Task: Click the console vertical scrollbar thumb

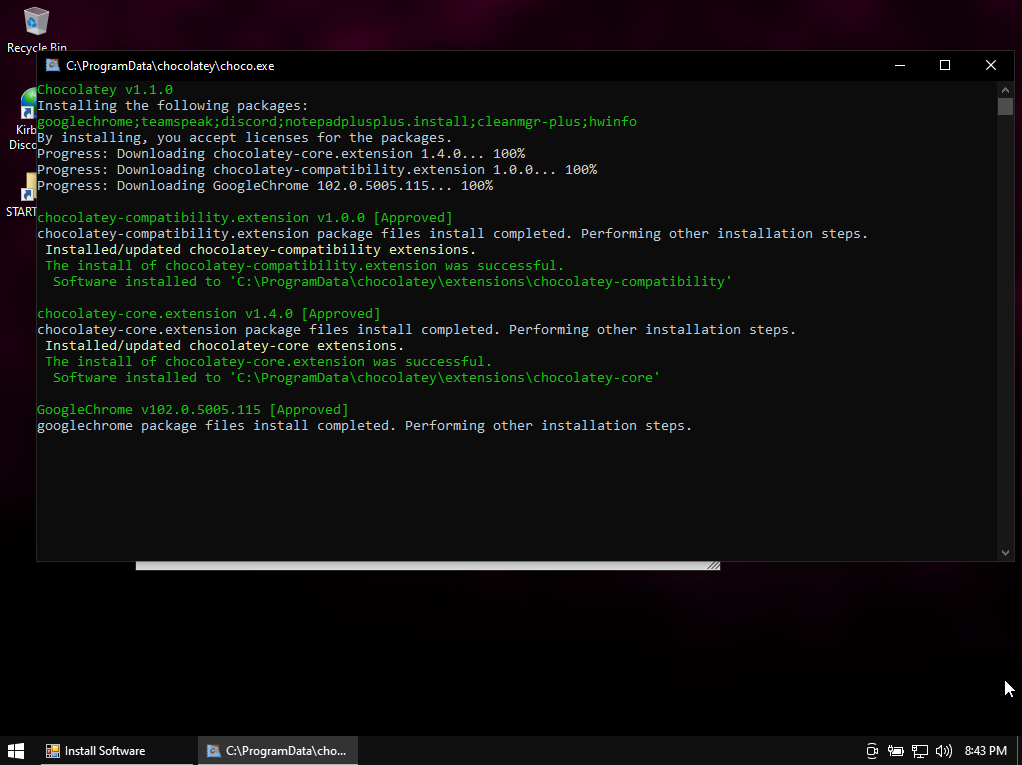Action: [x=1005, y=106]
